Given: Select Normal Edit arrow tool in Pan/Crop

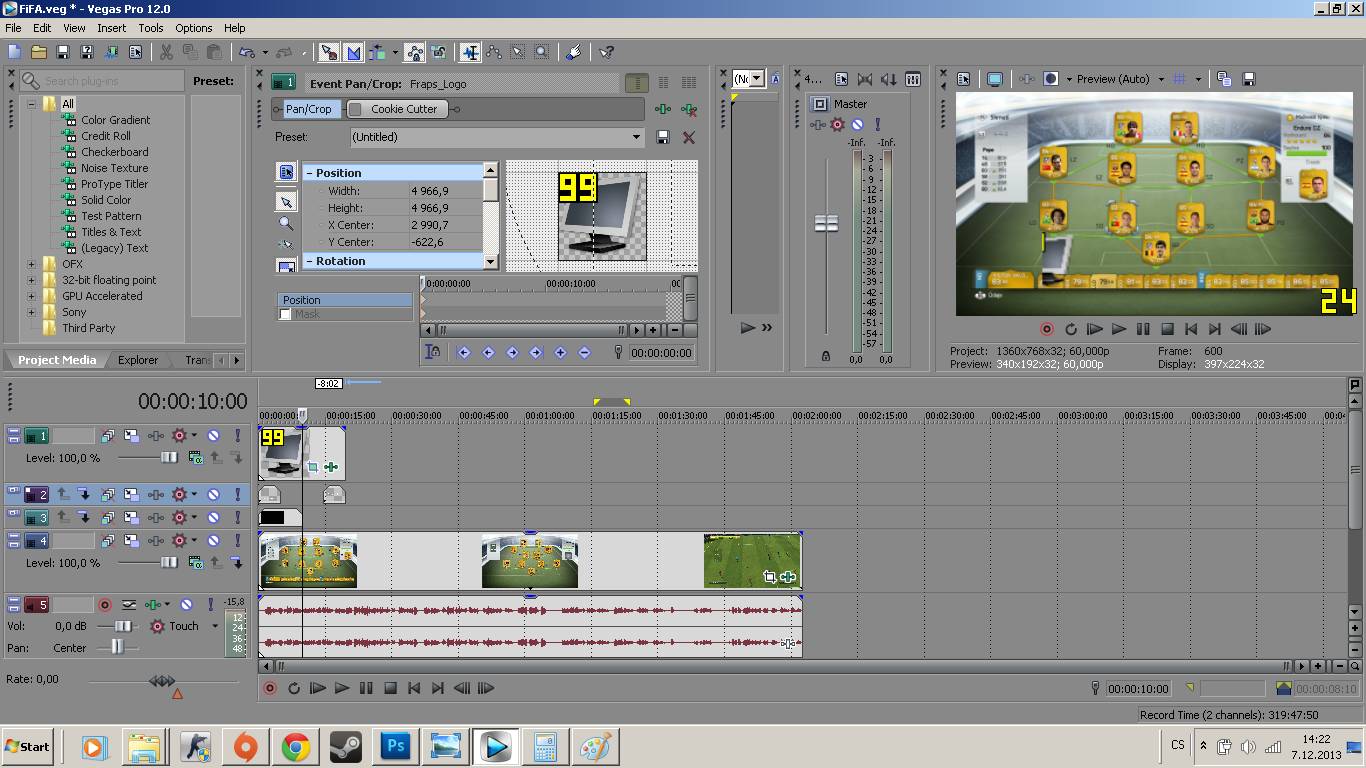Looking at the screenshot, I should (x=286, y=202).
